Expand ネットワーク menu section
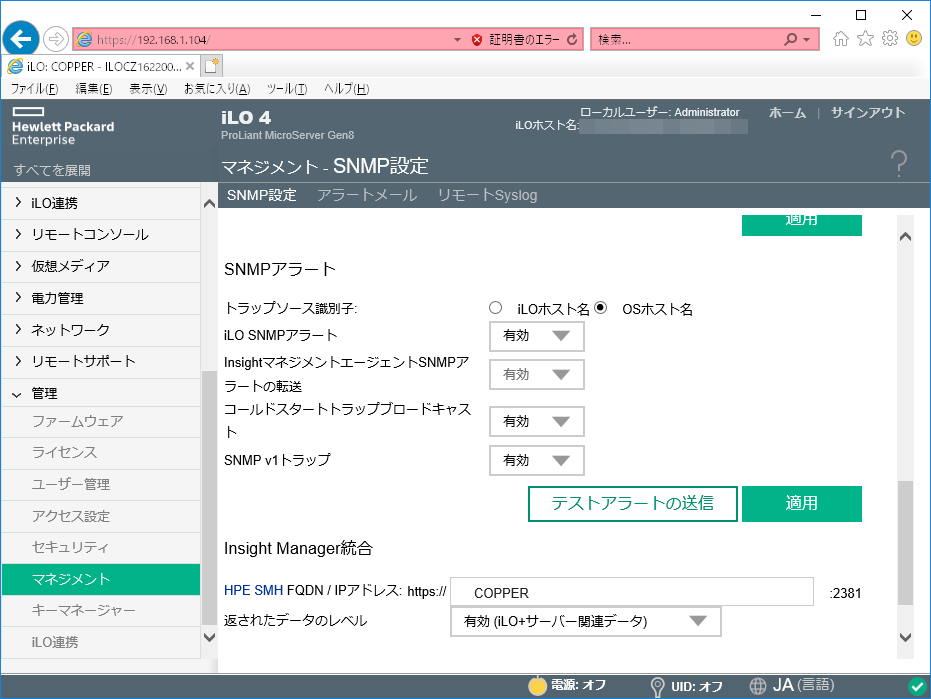Viewport: 931px width, 699px height. coord(101,330)
